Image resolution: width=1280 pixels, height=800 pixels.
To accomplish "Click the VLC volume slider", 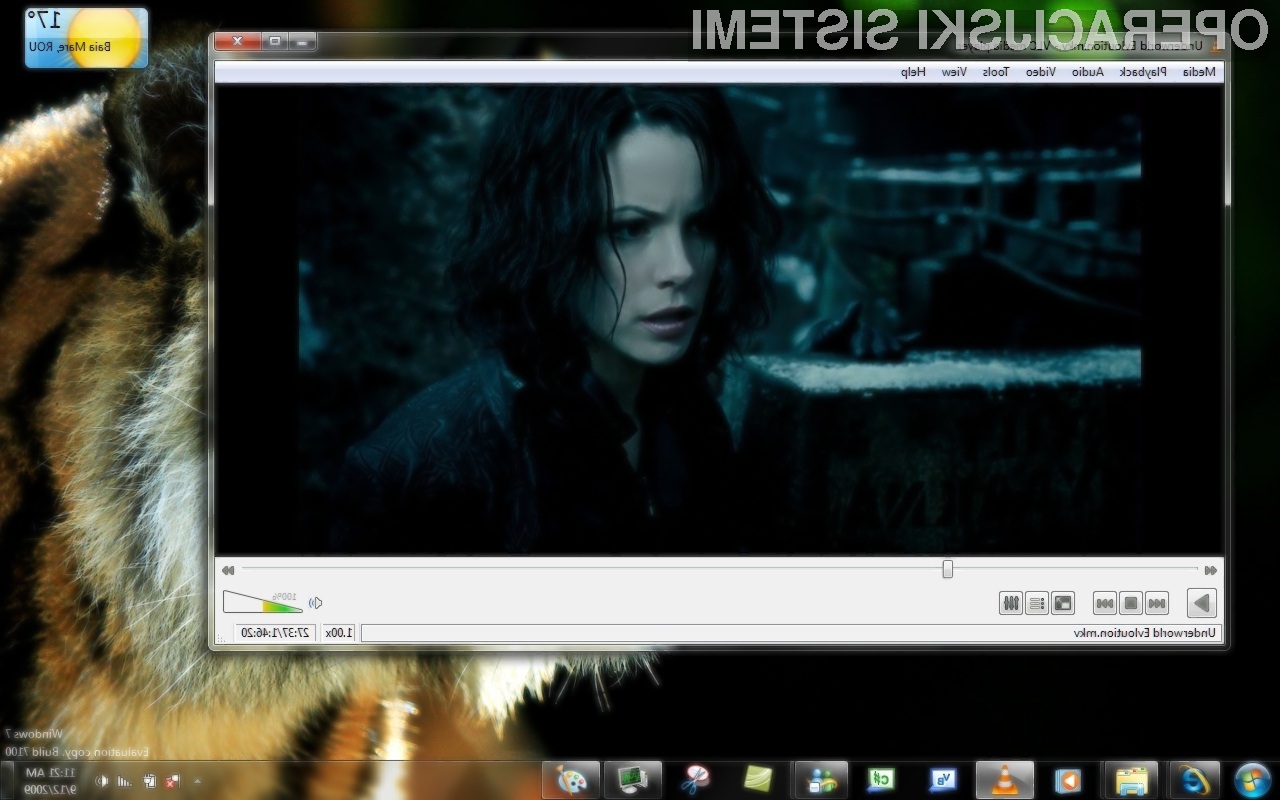I will (262, 601).
